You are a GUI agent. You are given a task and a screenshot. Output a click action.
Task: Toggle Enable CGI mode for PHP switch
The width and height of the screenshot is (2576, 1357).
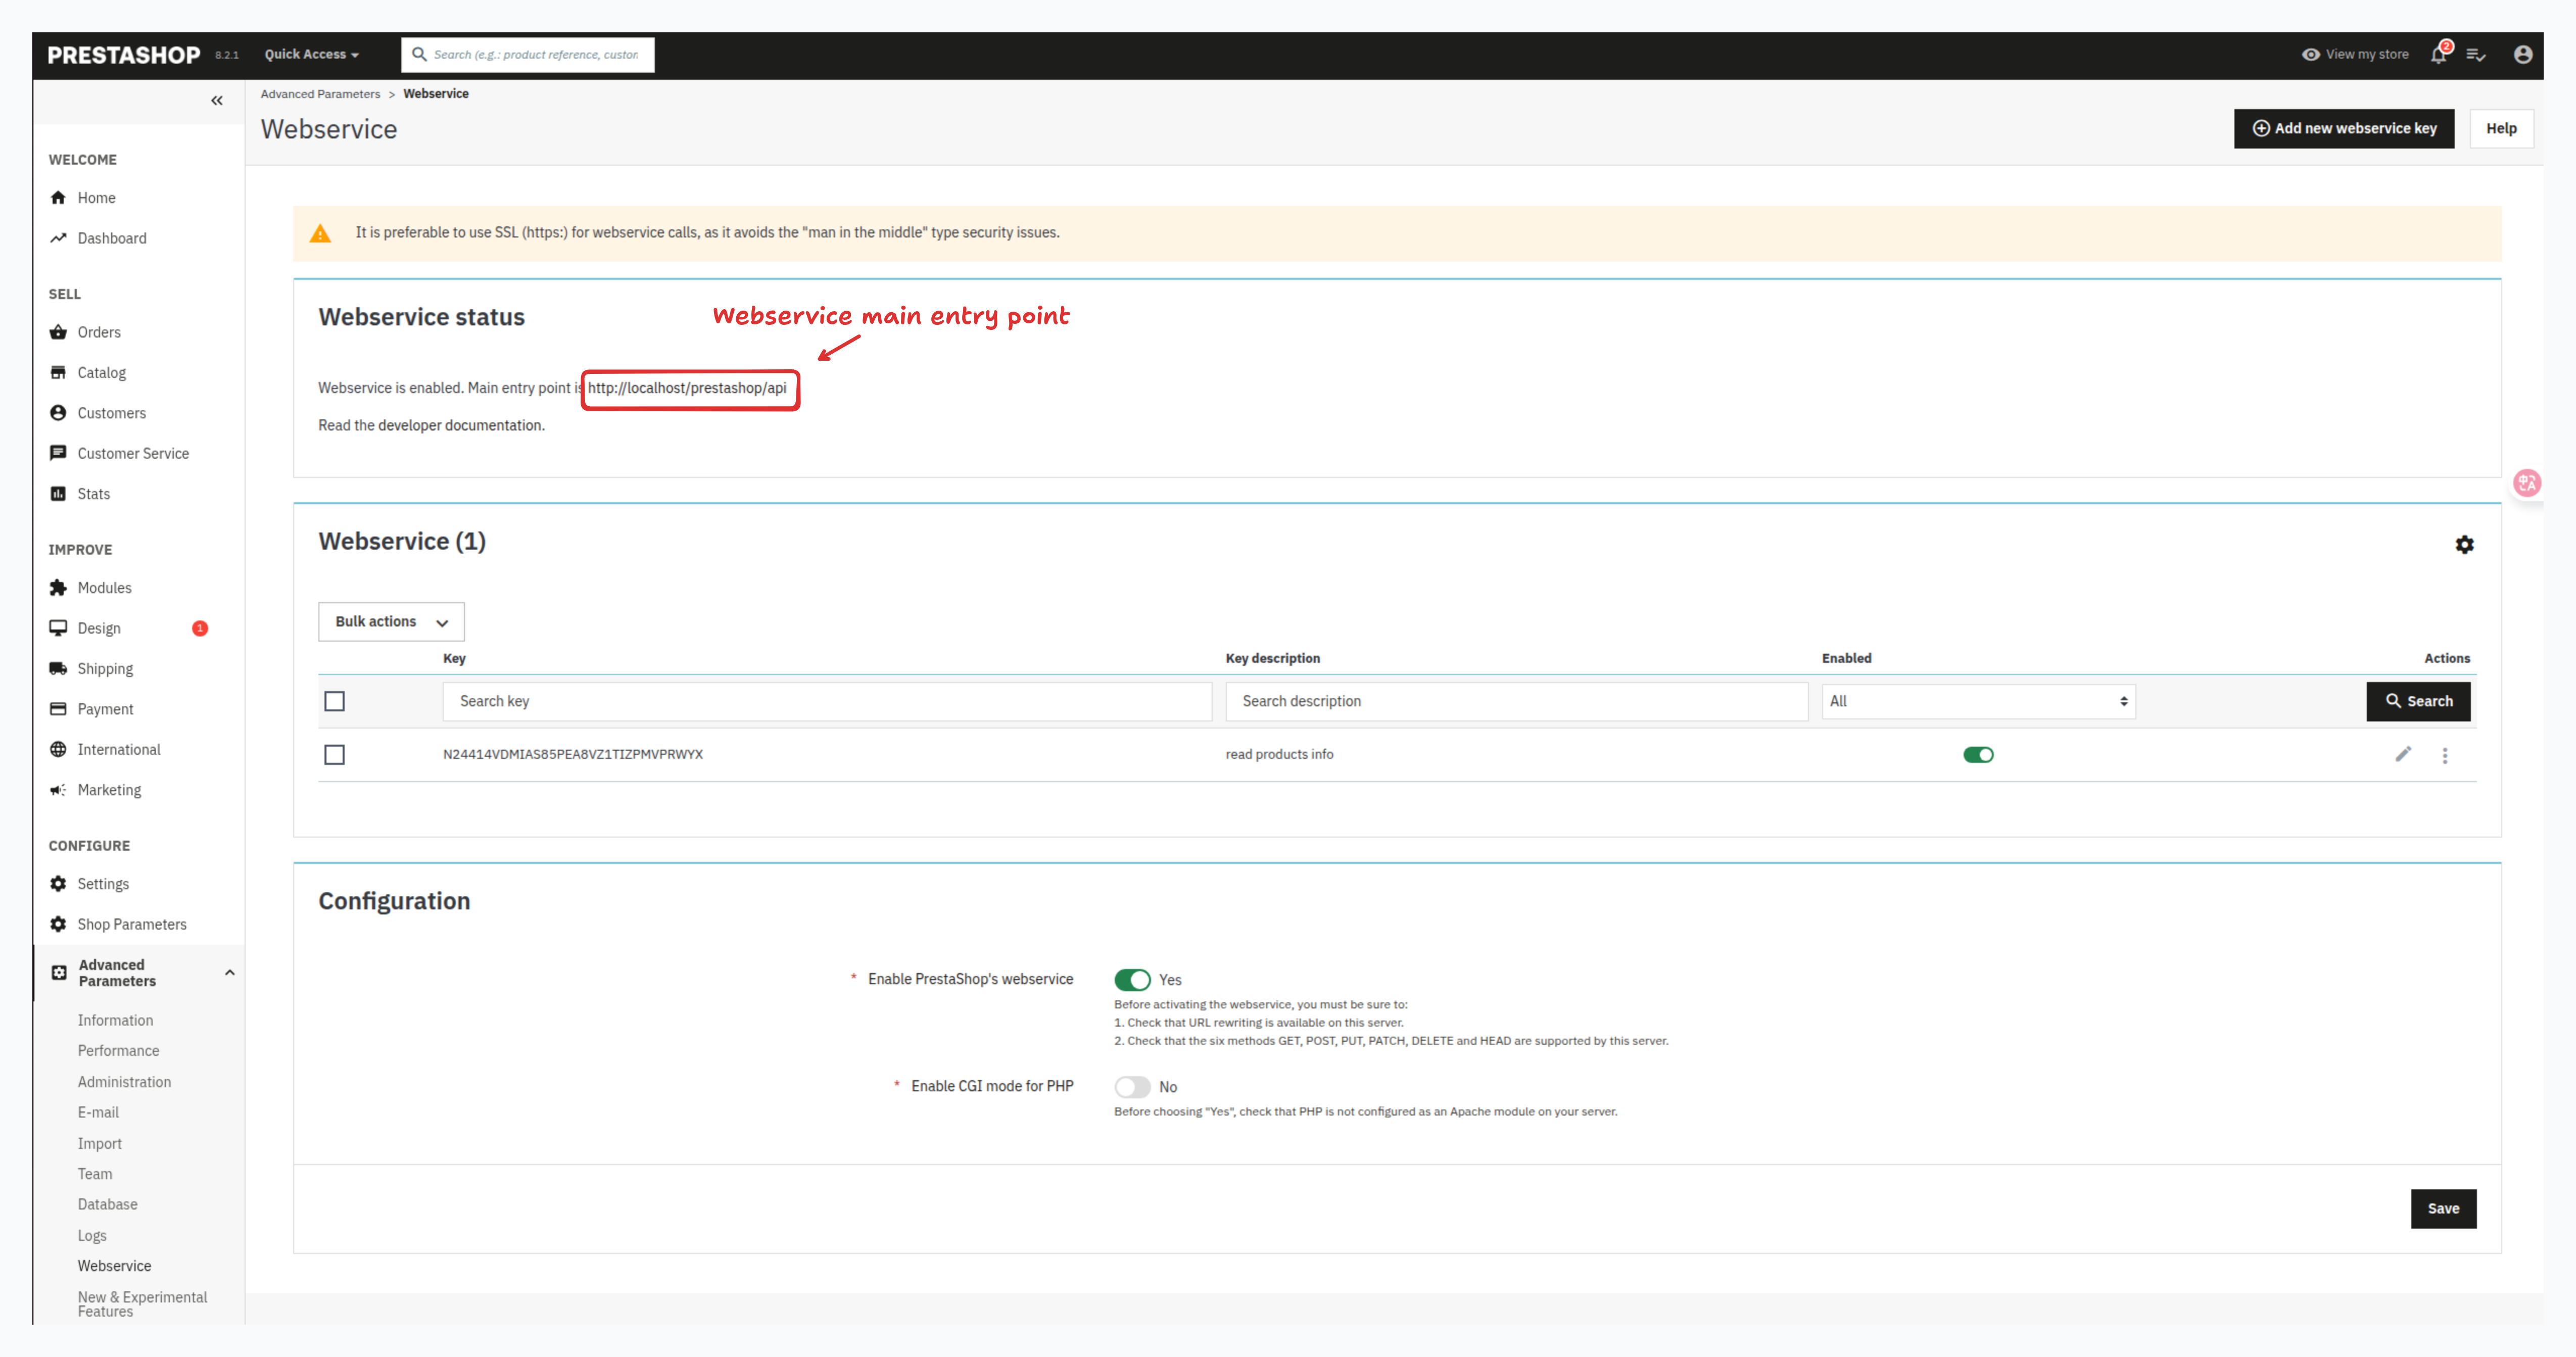pos(1132,1087)
